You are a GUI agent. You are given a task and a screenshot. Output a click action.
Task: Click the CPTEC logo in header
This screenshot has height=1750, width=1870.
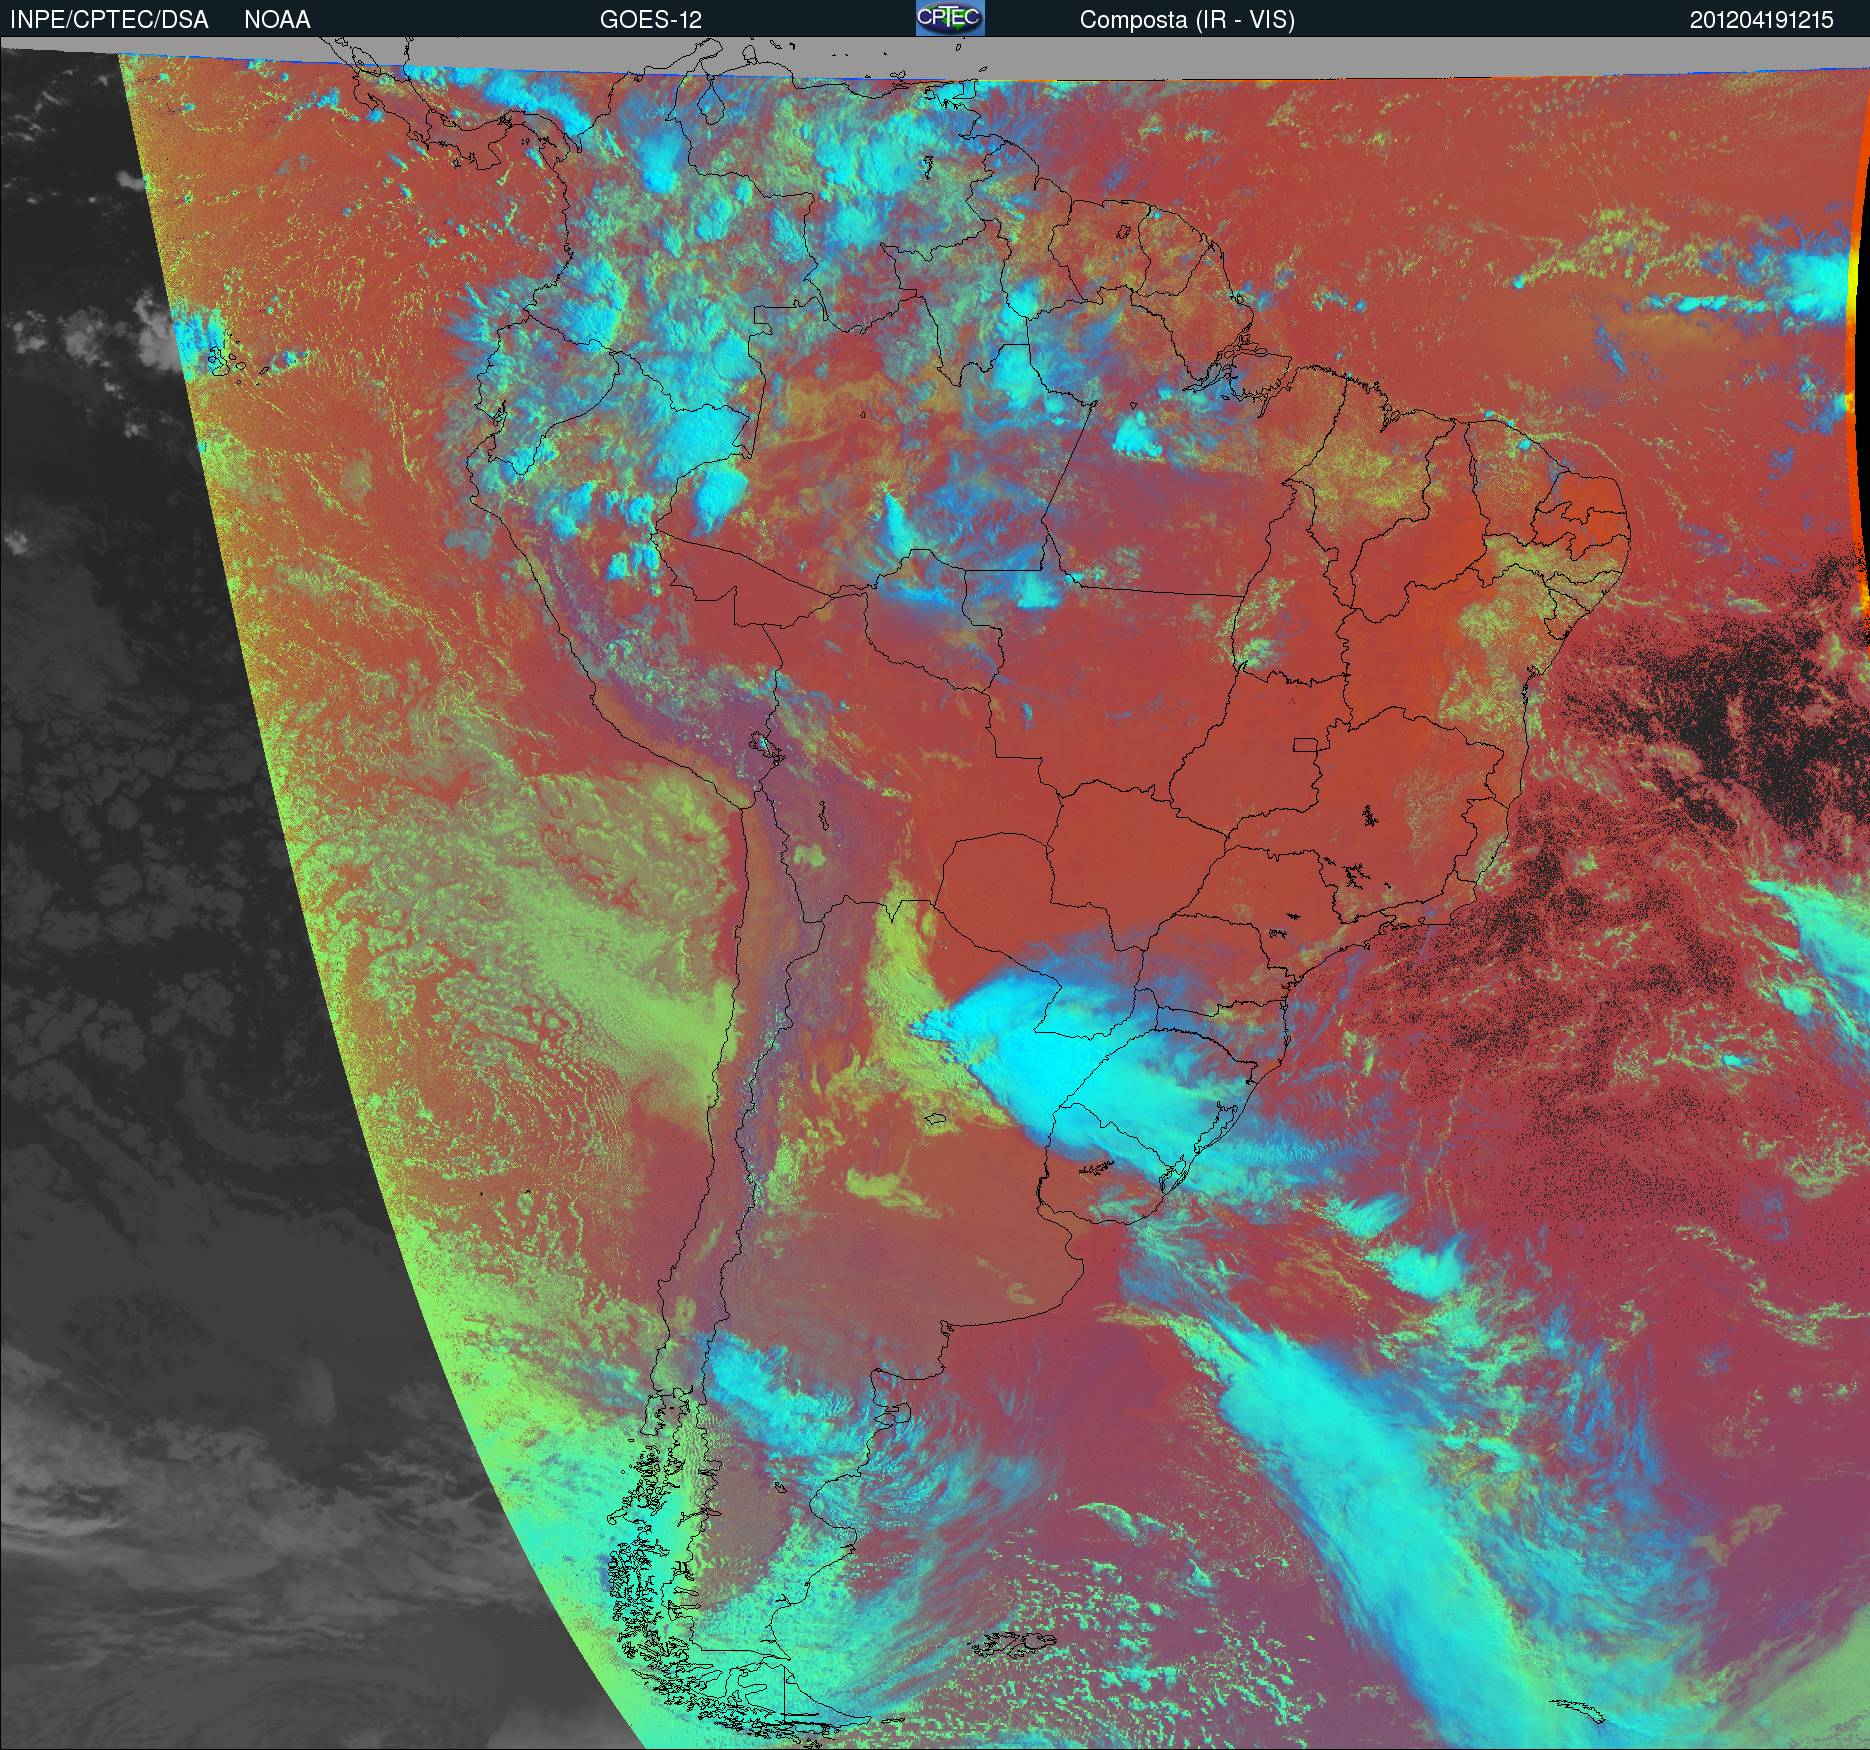tap(950, 18)
